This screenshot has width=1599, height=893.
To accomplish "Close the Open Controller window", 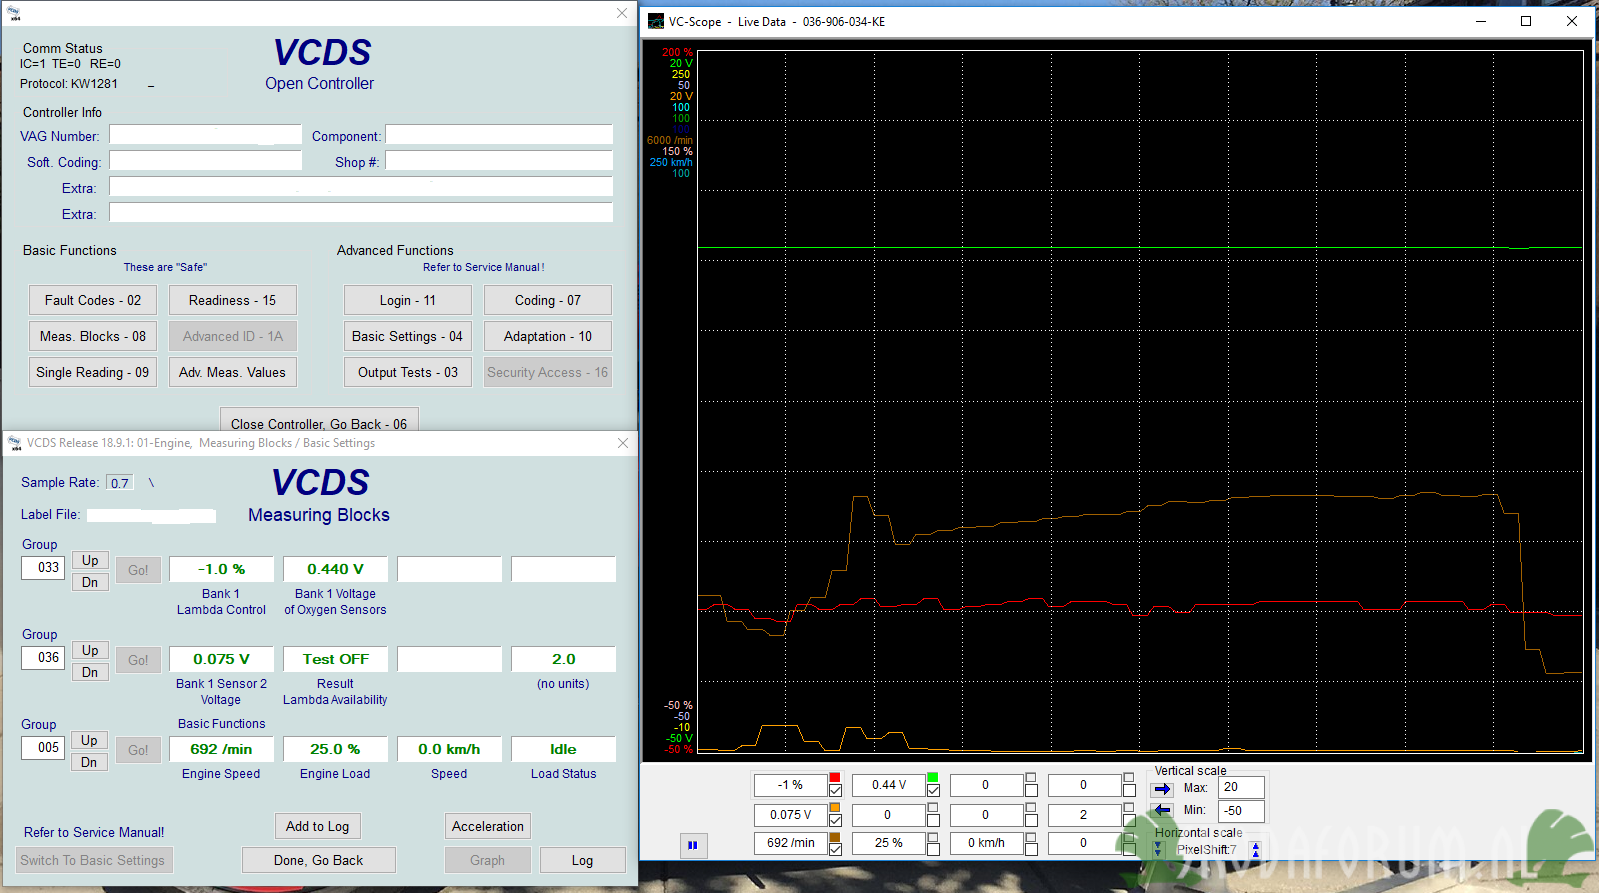I will click(622, 13).
